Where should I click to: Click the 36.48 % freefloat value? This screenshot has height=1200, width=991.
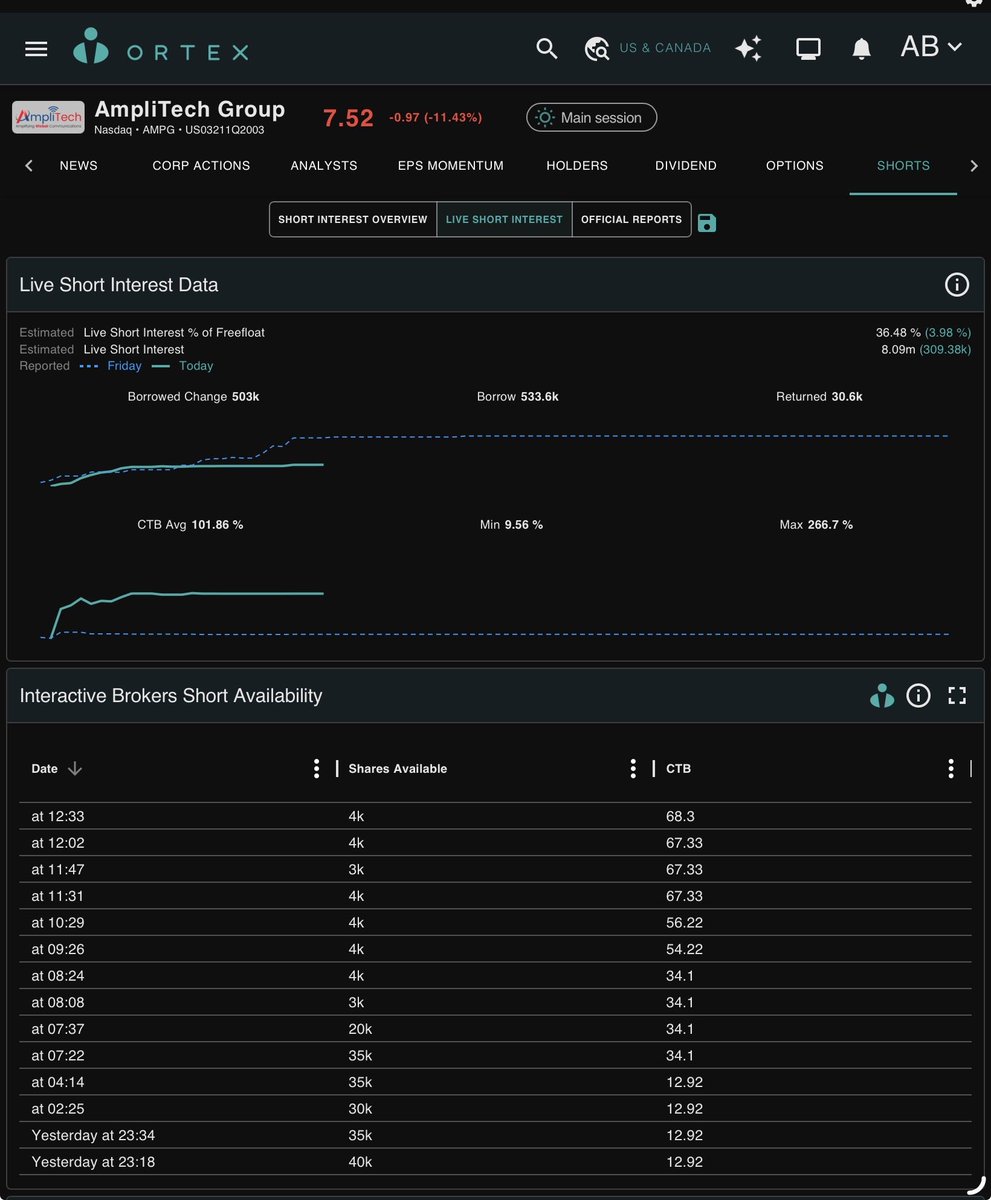tap(898, 332)
